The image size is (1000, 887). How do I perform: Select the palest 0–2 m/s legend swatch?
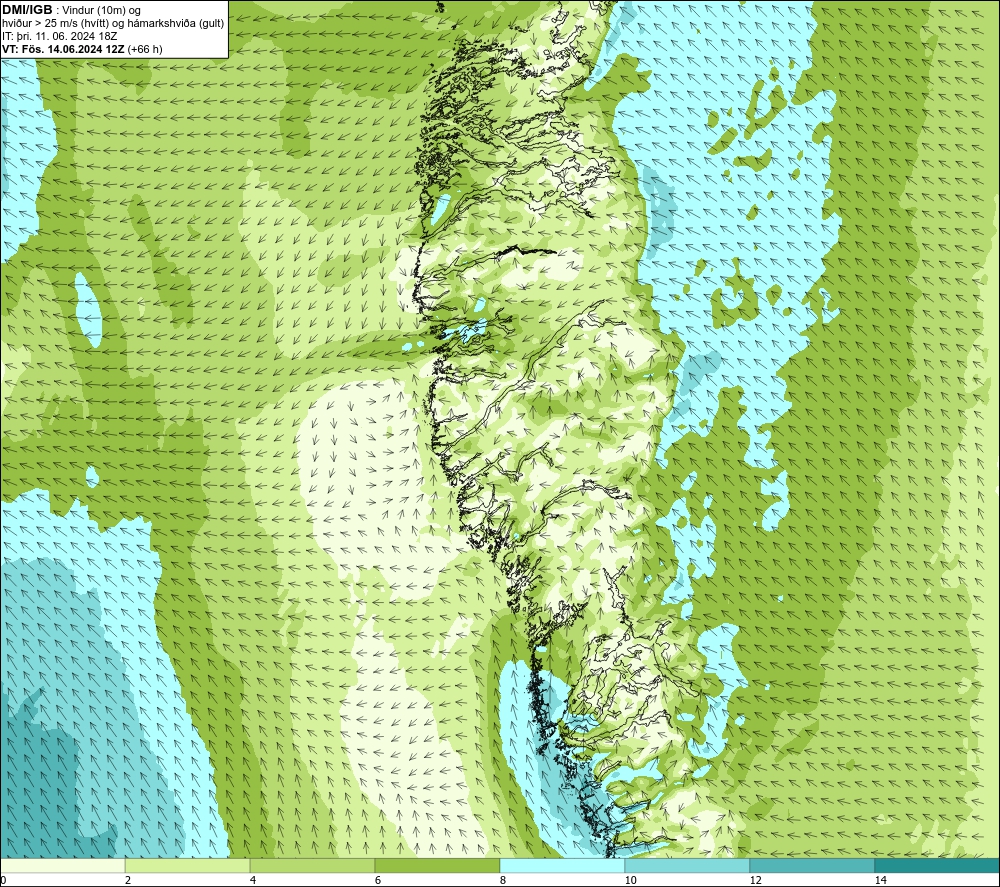click(x=62, y=865)
